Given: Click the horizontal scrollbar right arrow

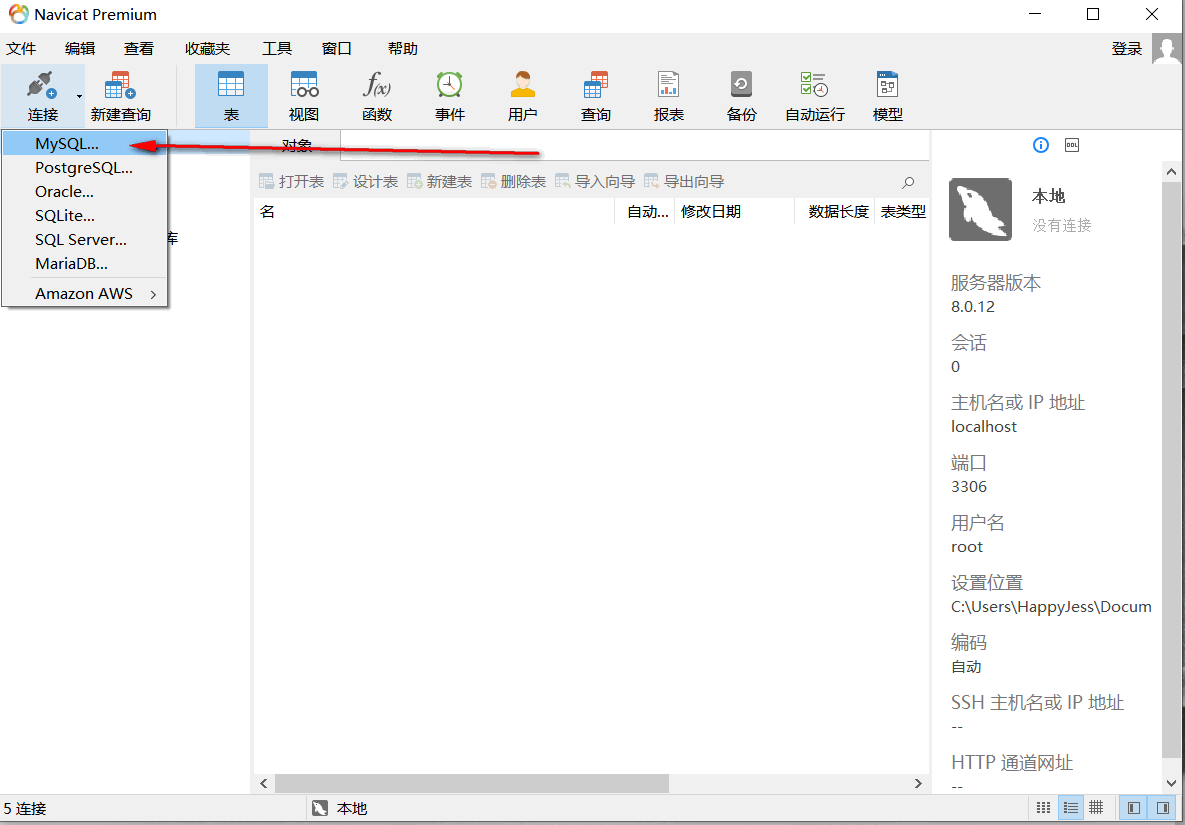Looking at the screenshot, I should [x=918, y=783].
